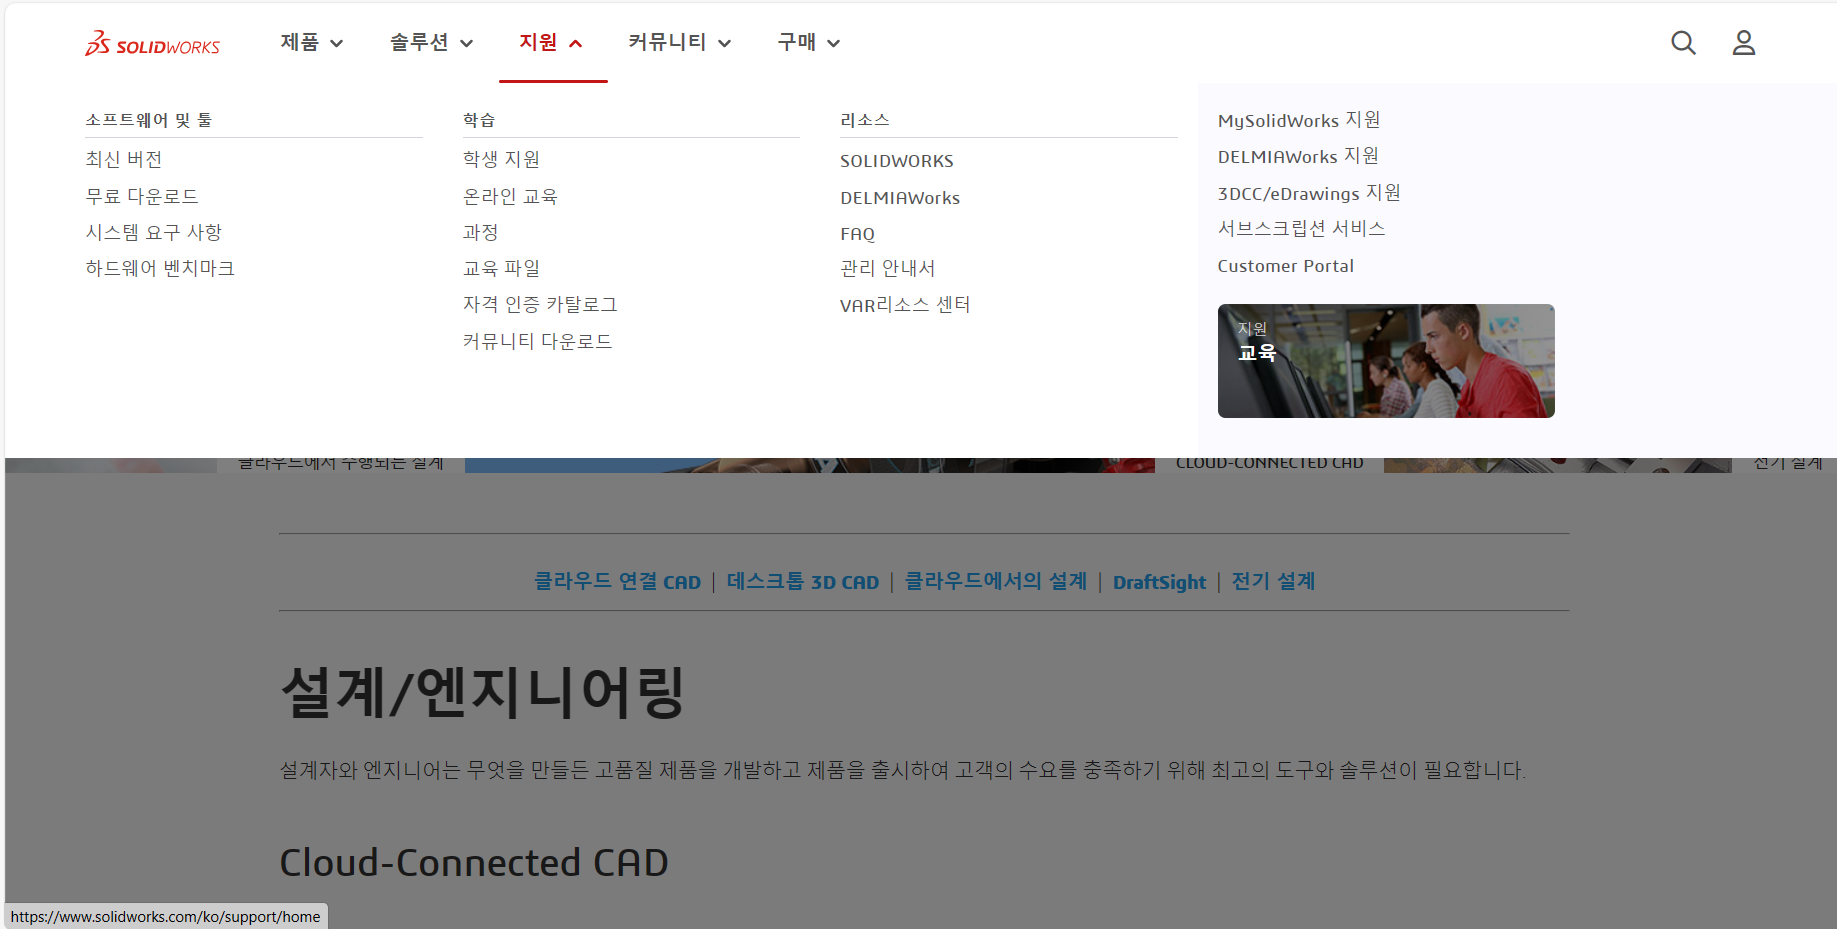Click the 지원 교육 image card

[x=1386, y=361]
